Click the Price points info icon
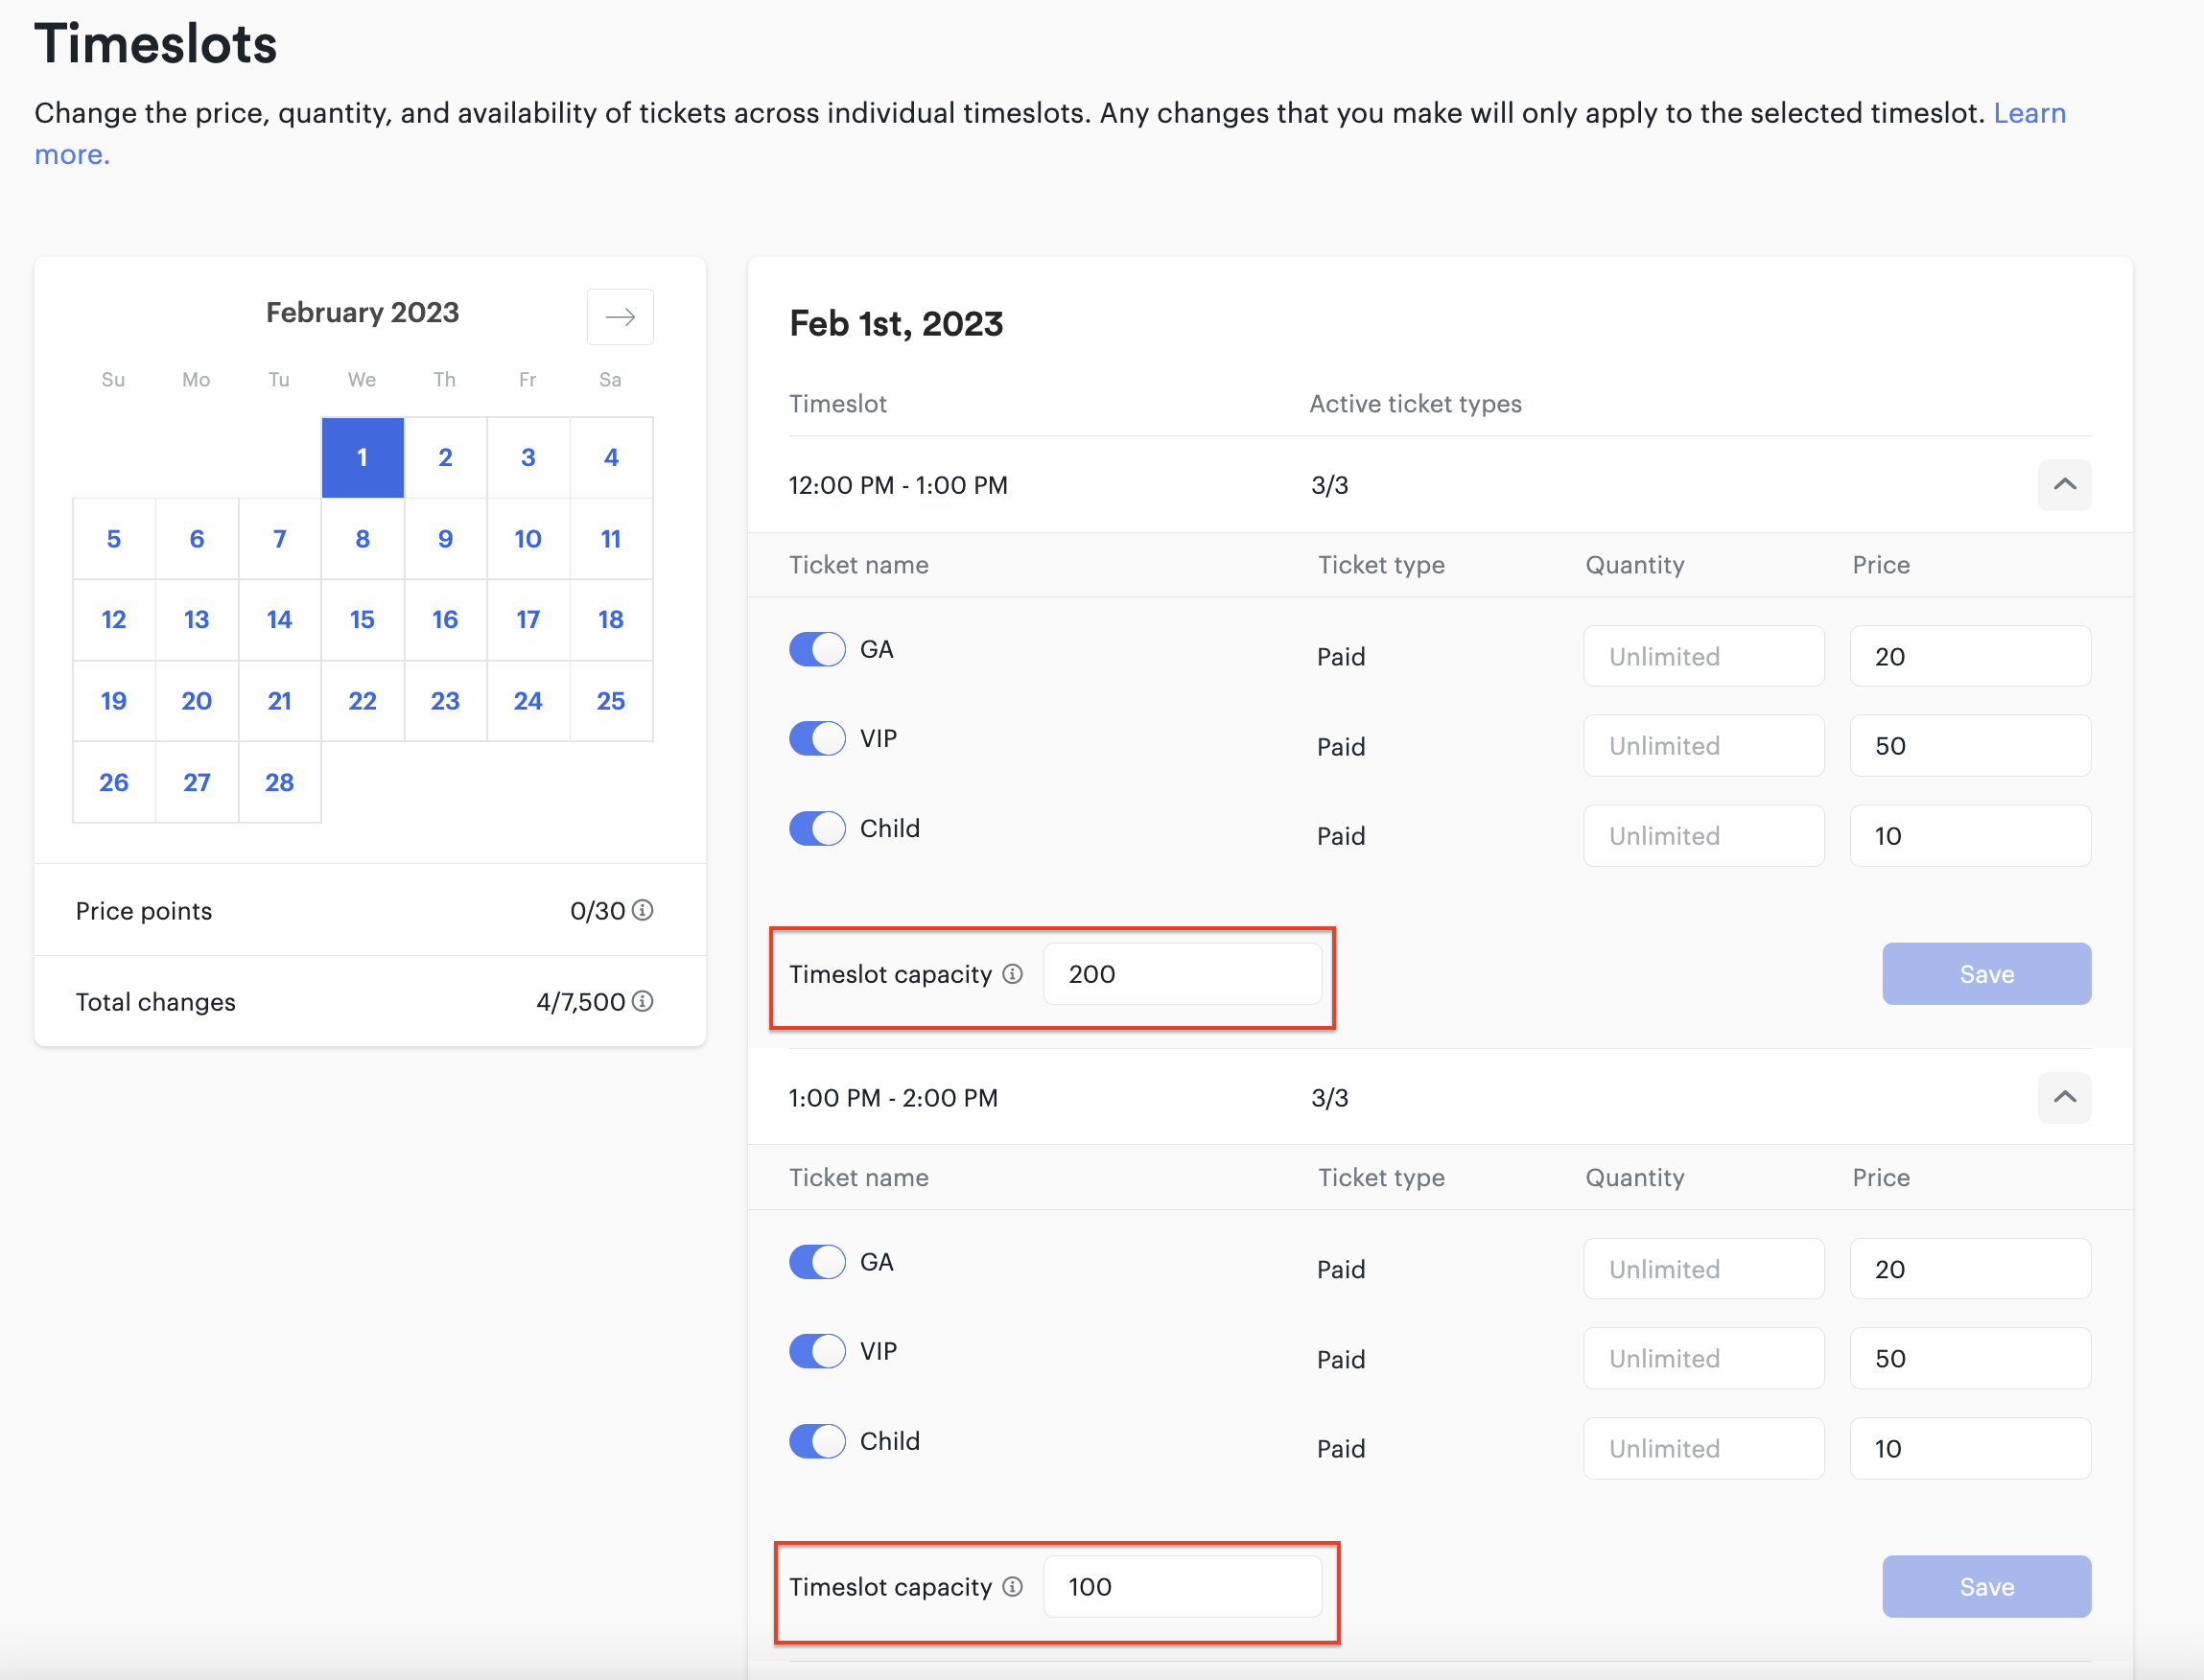This screenshot has width=2204, height=1680. point(643,910)
